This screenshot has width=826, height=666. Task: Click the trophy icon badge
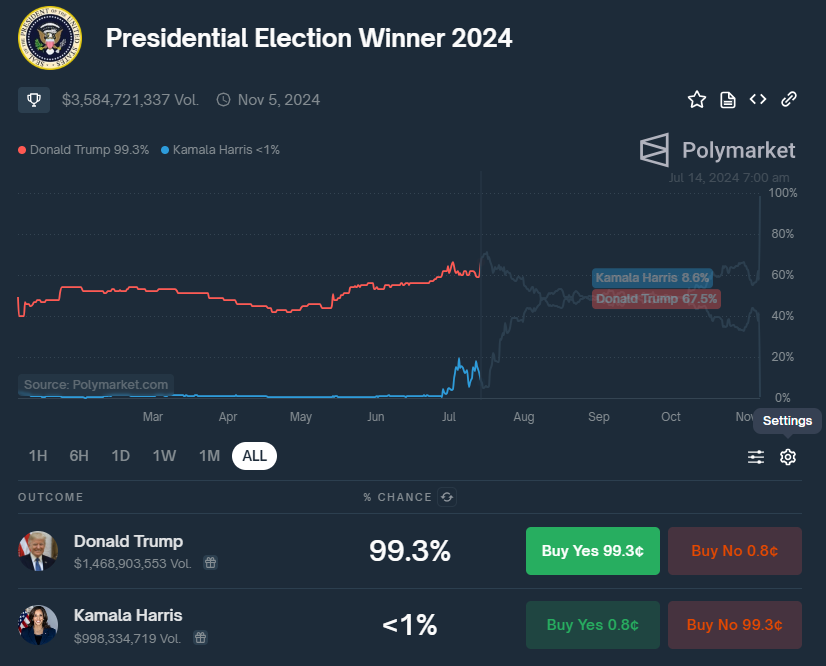click(34, 99)
